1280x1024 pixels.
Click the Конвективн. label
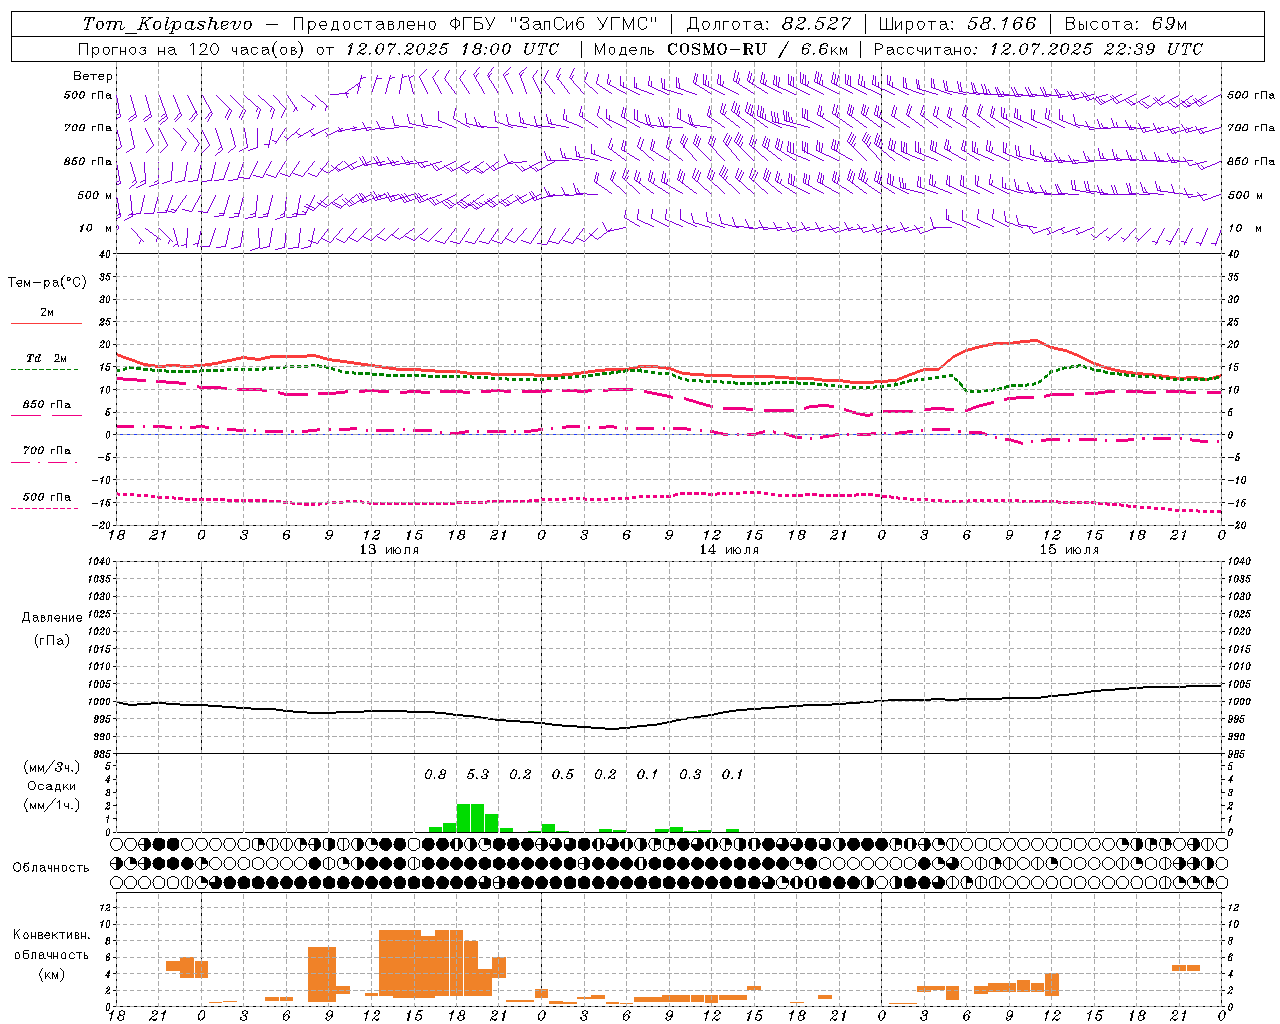tap(52, 935)
